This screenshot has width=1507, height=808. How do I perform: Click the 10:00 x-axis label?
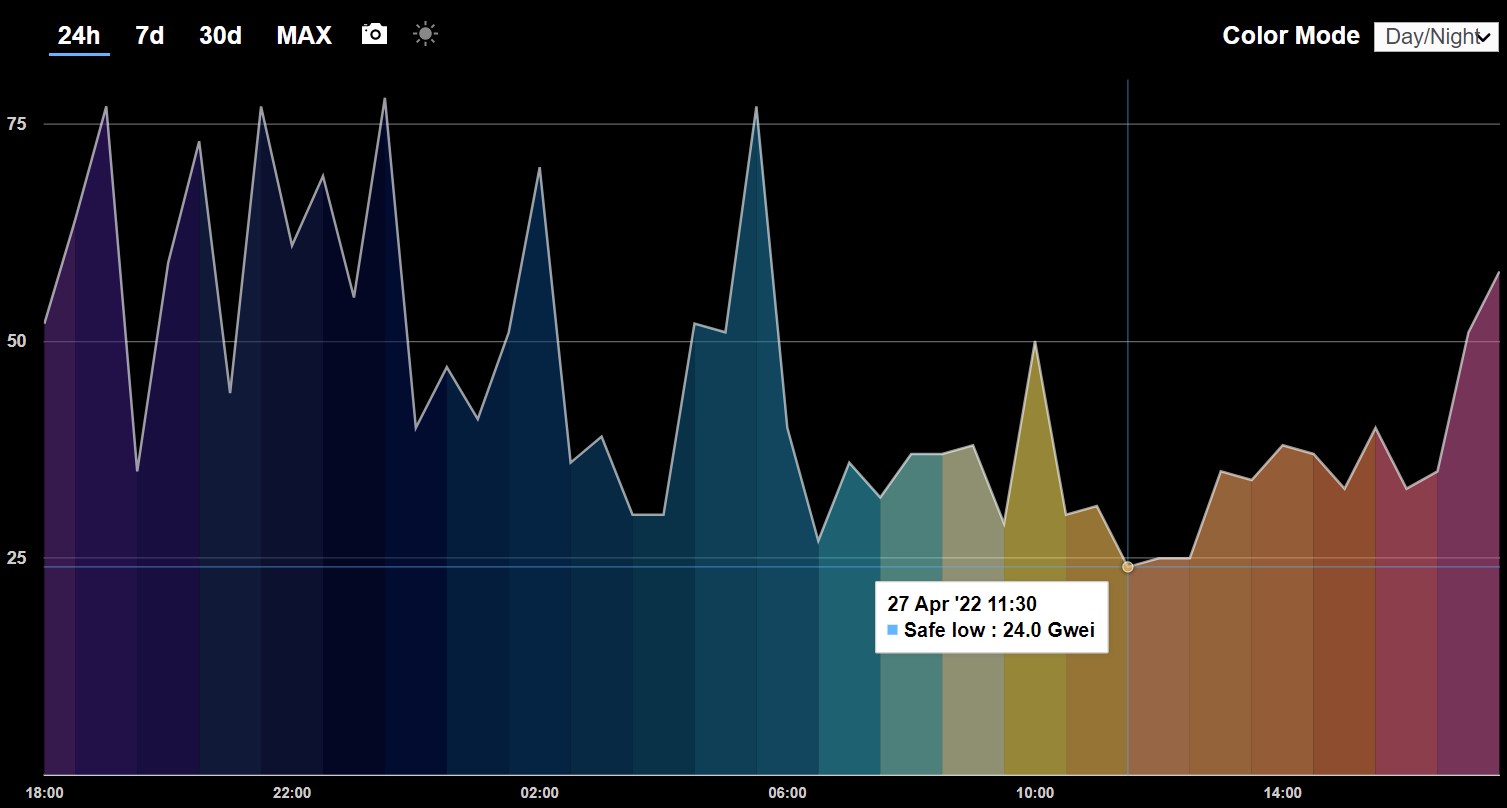[x=1035, y=793]
